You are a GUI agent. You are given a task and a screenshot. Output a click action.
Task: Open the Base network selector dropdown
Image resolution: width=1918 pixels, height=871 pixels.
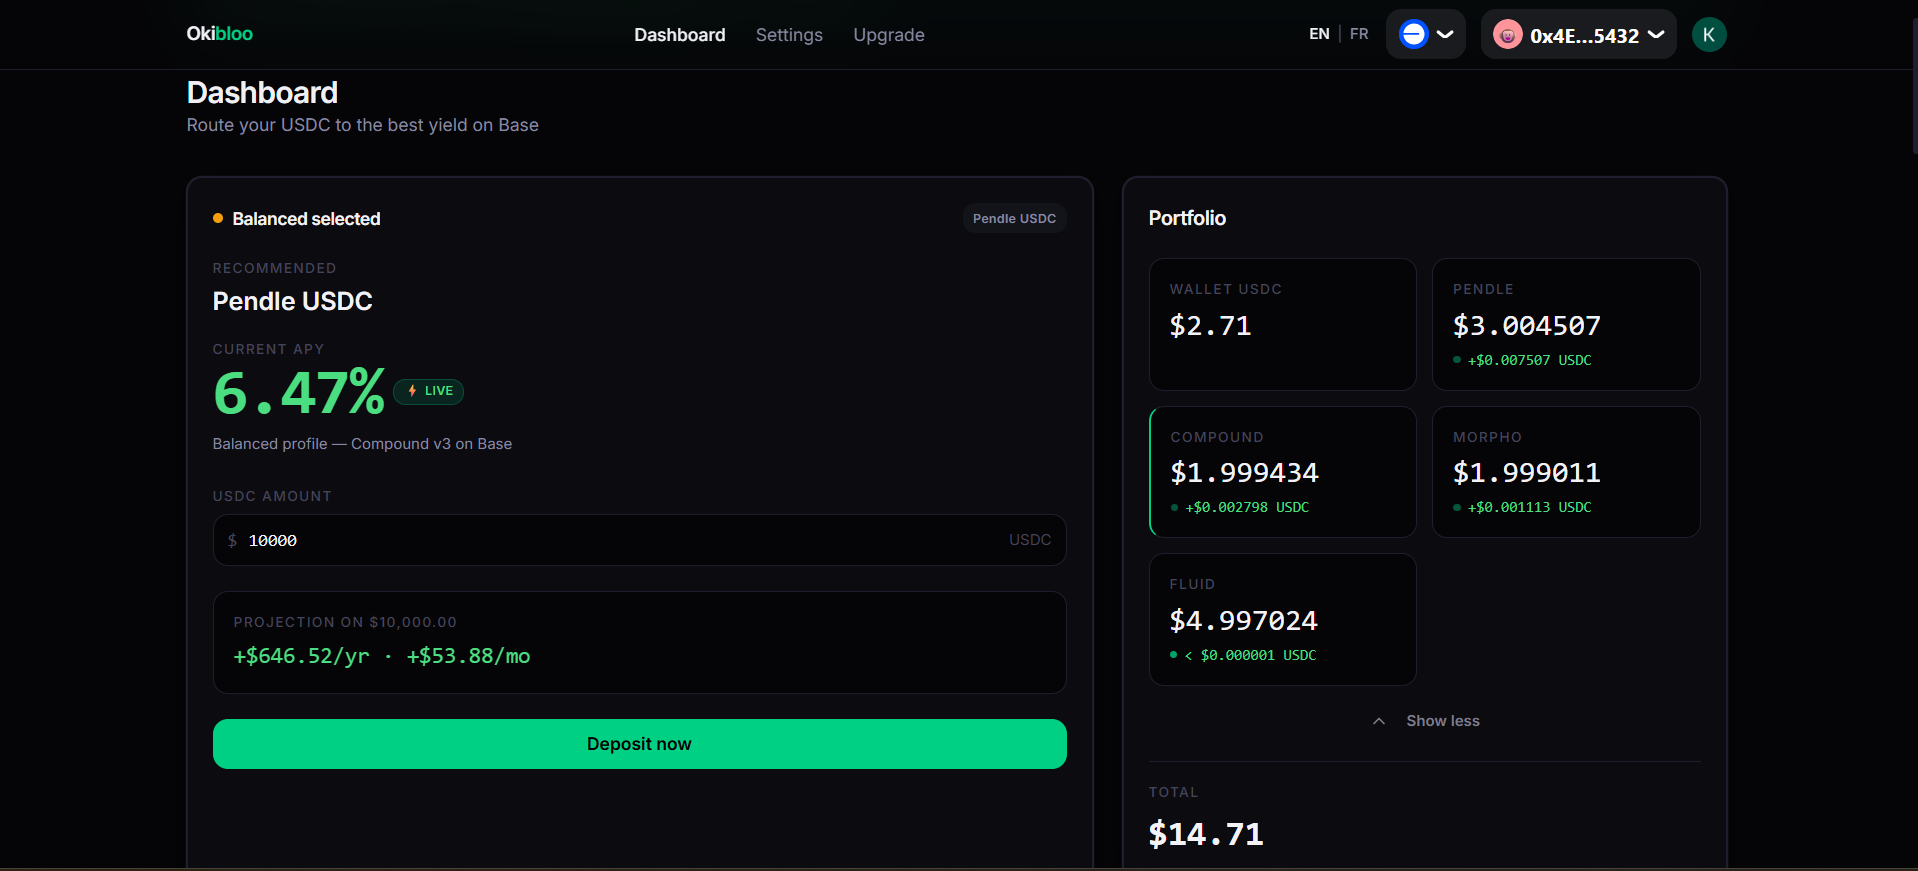coord(1426,34)
